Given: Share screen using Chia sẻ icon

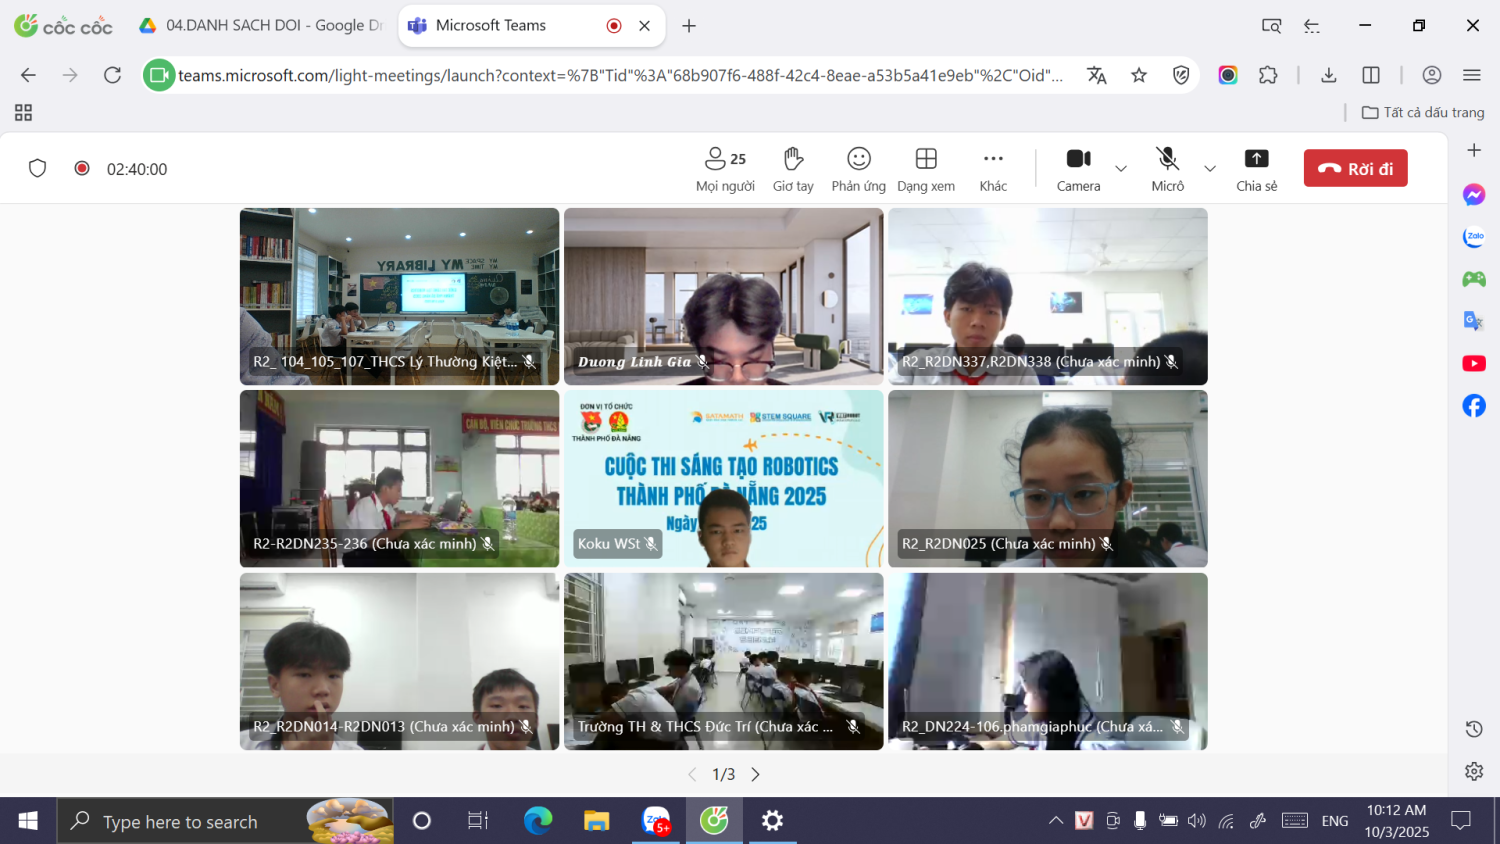Looking at the screenshot, I should [1256, 169].
